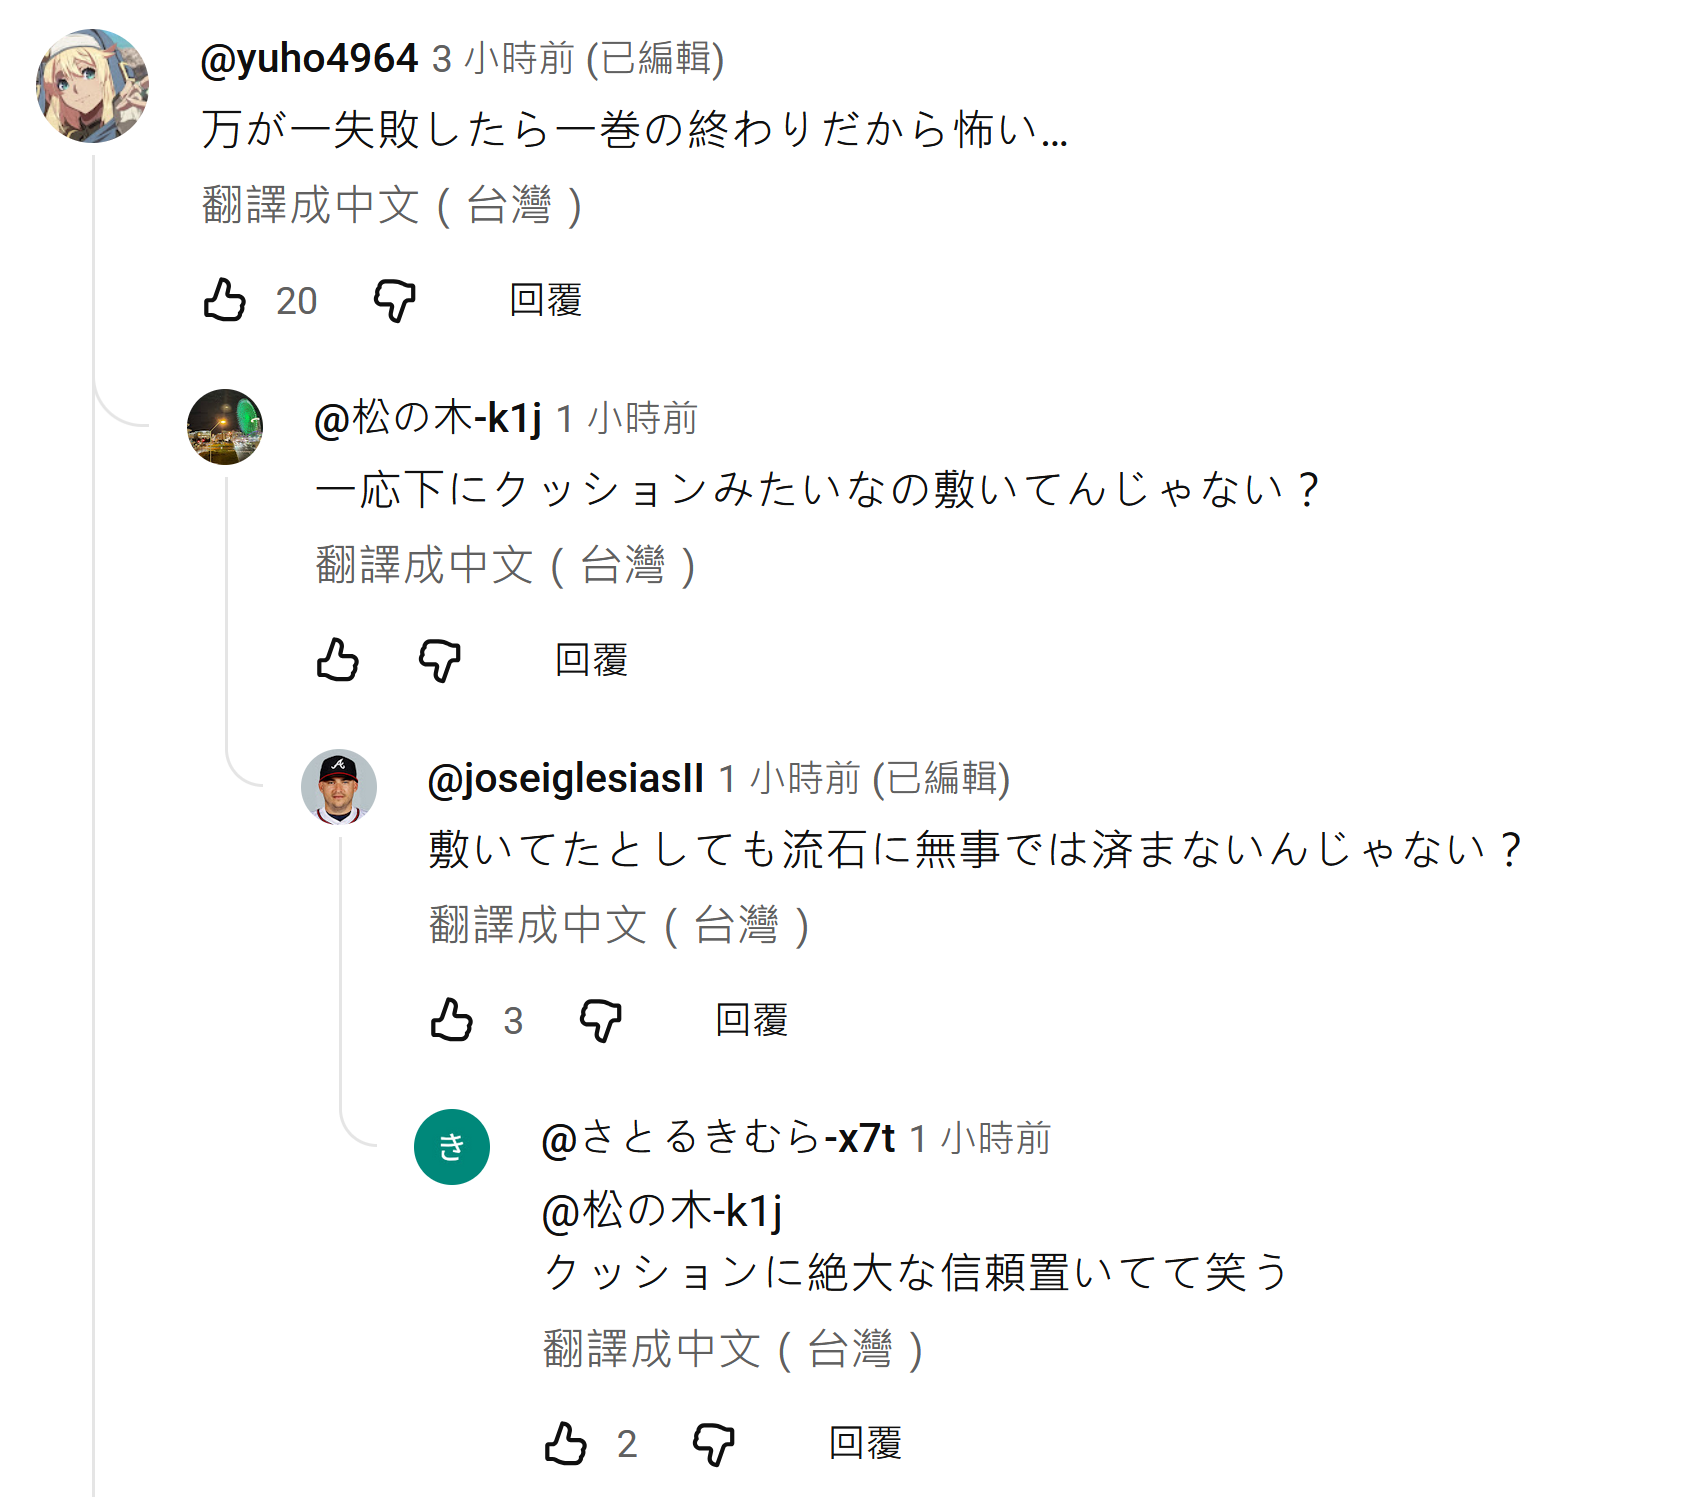1694x1497 pixels.
Task: Open the green き avatar profile
Action: 452,1147
